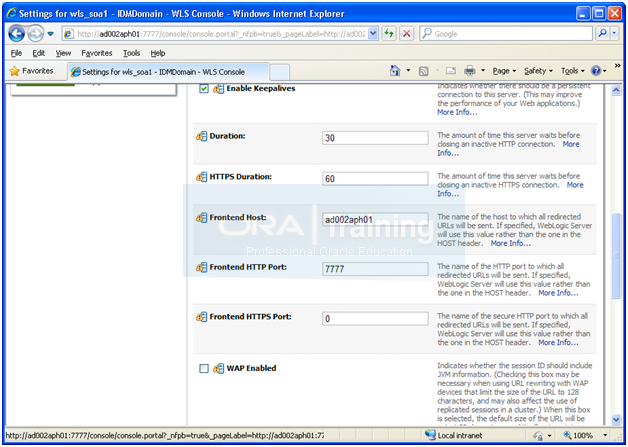Open the Favorites star button
The height and width of the screenshot is (447, 628).
tap(31, 71)
